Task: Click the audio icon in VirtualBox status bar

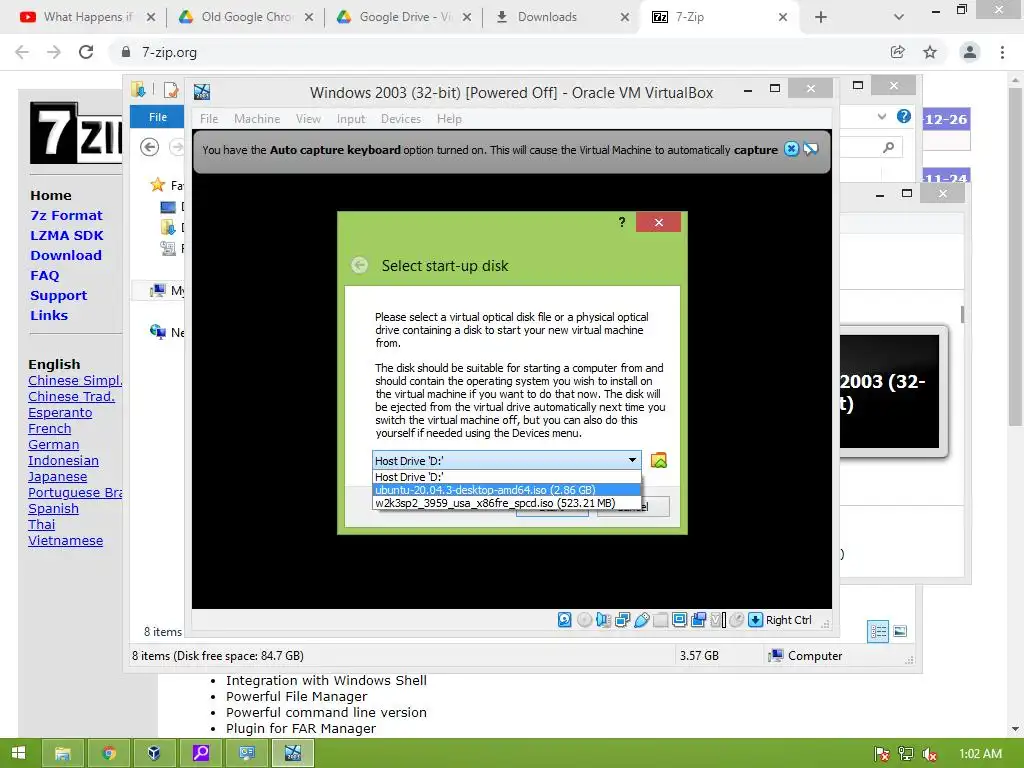Action: point(603,620)
